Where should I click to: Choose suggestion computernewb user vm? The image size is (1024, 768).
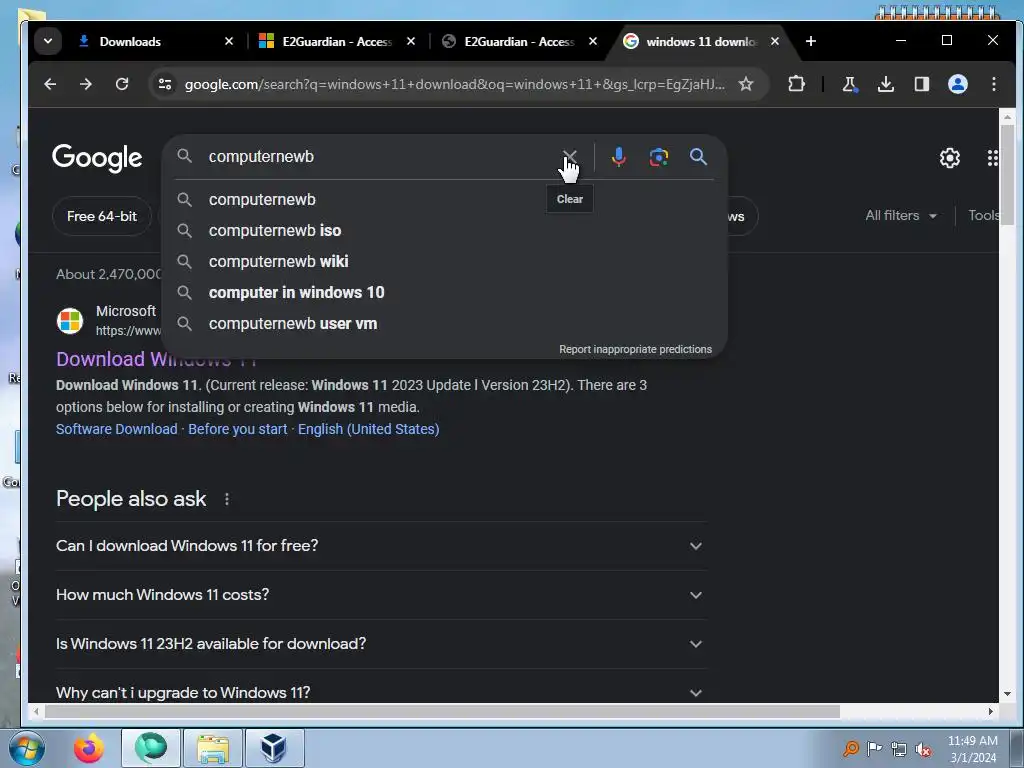(x=444, y=323)
